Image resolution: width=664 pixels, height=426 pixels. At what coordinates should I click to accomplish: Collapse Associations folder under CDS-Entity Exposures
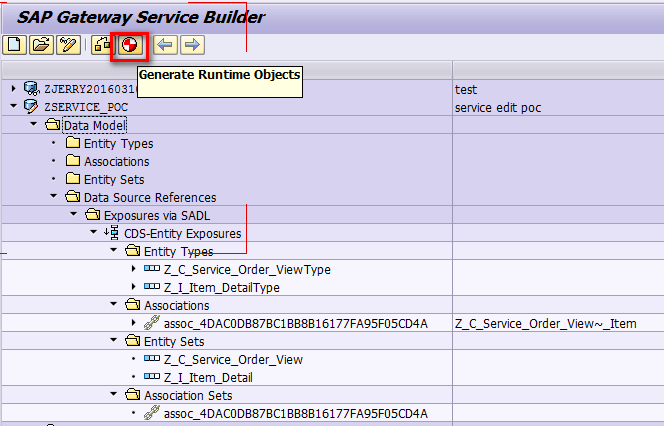click(x=113, y=304)
